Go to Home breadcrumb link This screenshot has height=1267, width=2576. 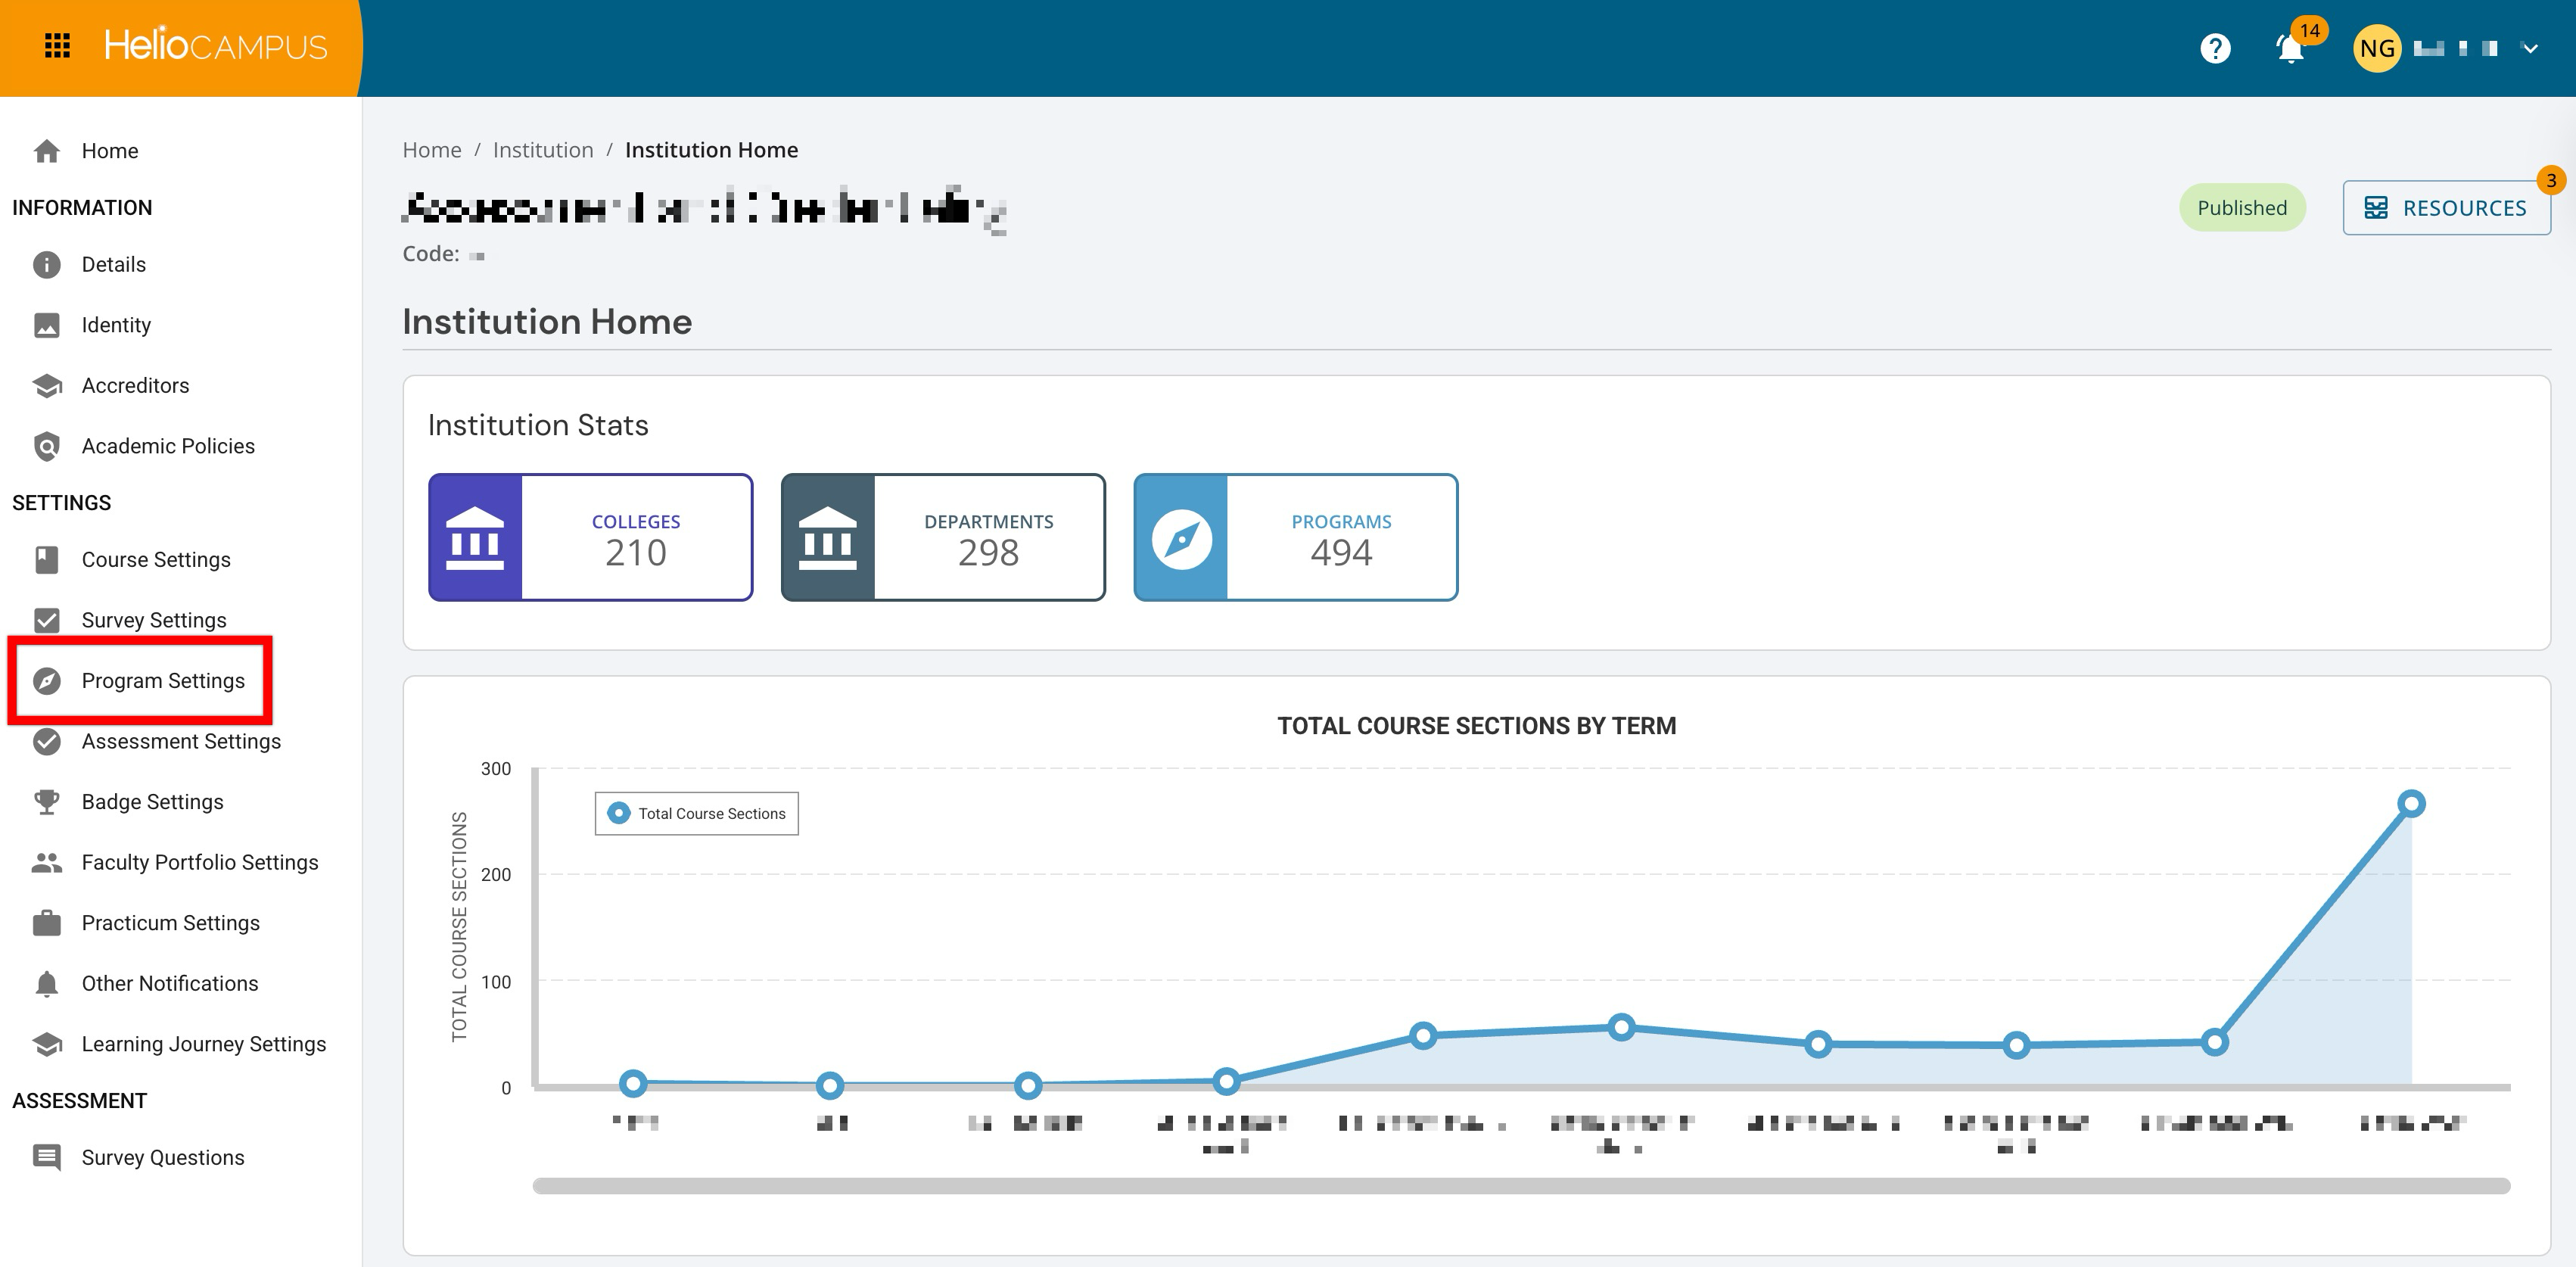click(x=431, y=150)
